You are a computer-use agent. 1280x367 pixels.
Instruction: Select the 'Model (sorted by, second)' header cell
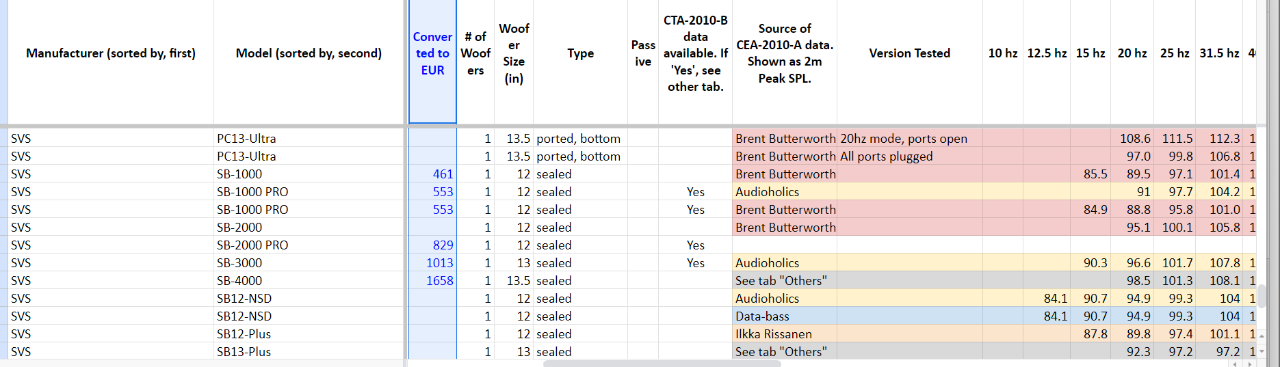[309, 53]
